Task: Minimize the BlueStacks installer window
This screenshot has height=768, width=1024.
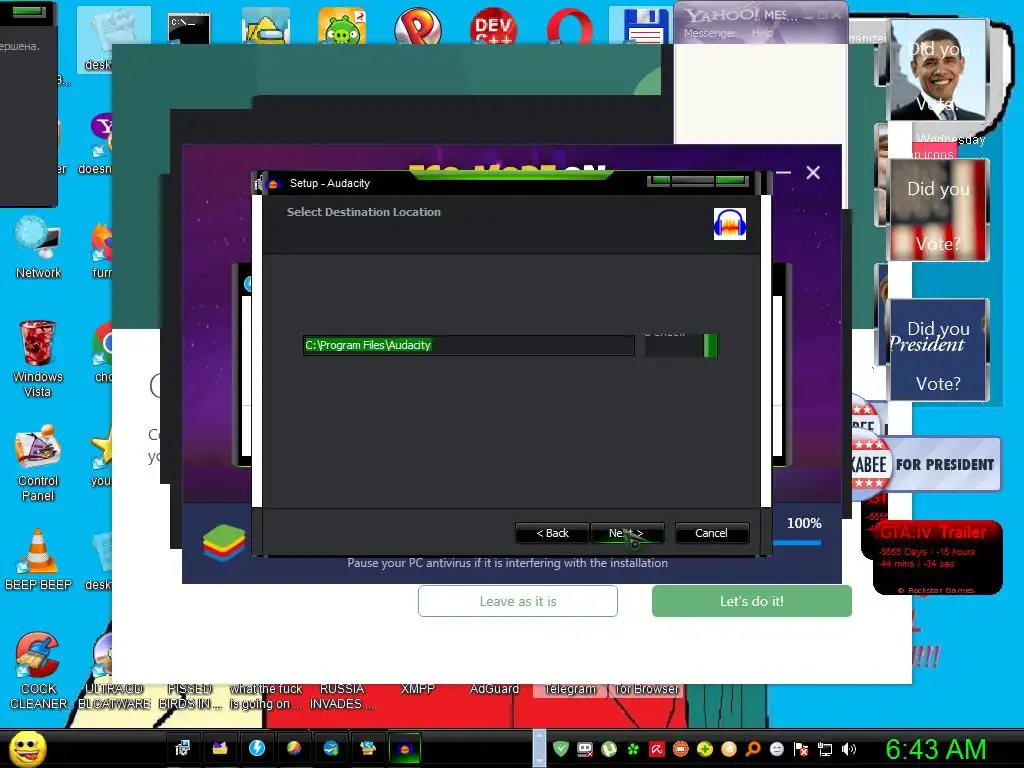Action: pyautogui.click(x=784, y=172)
